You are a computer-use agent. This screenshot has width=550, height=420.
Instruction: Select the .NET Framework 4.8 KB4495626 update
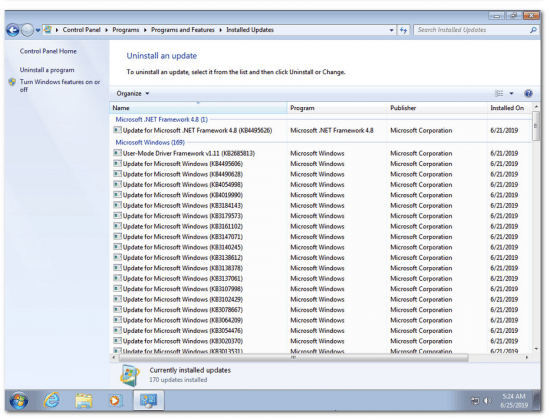pyautogui.click(x=321, y=131)
